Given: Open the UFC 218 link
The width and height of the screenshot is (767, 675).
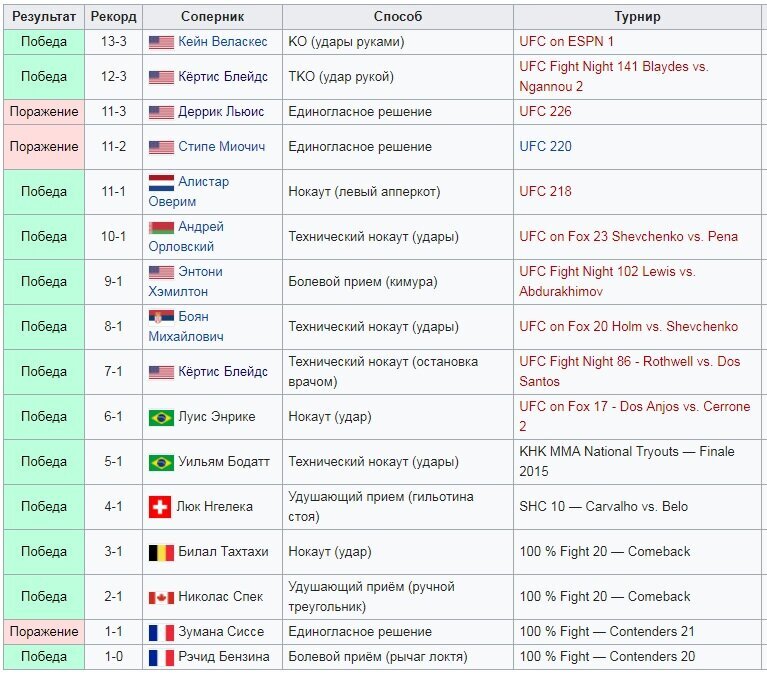Looking at the screenshot, I should pos(545,191).
